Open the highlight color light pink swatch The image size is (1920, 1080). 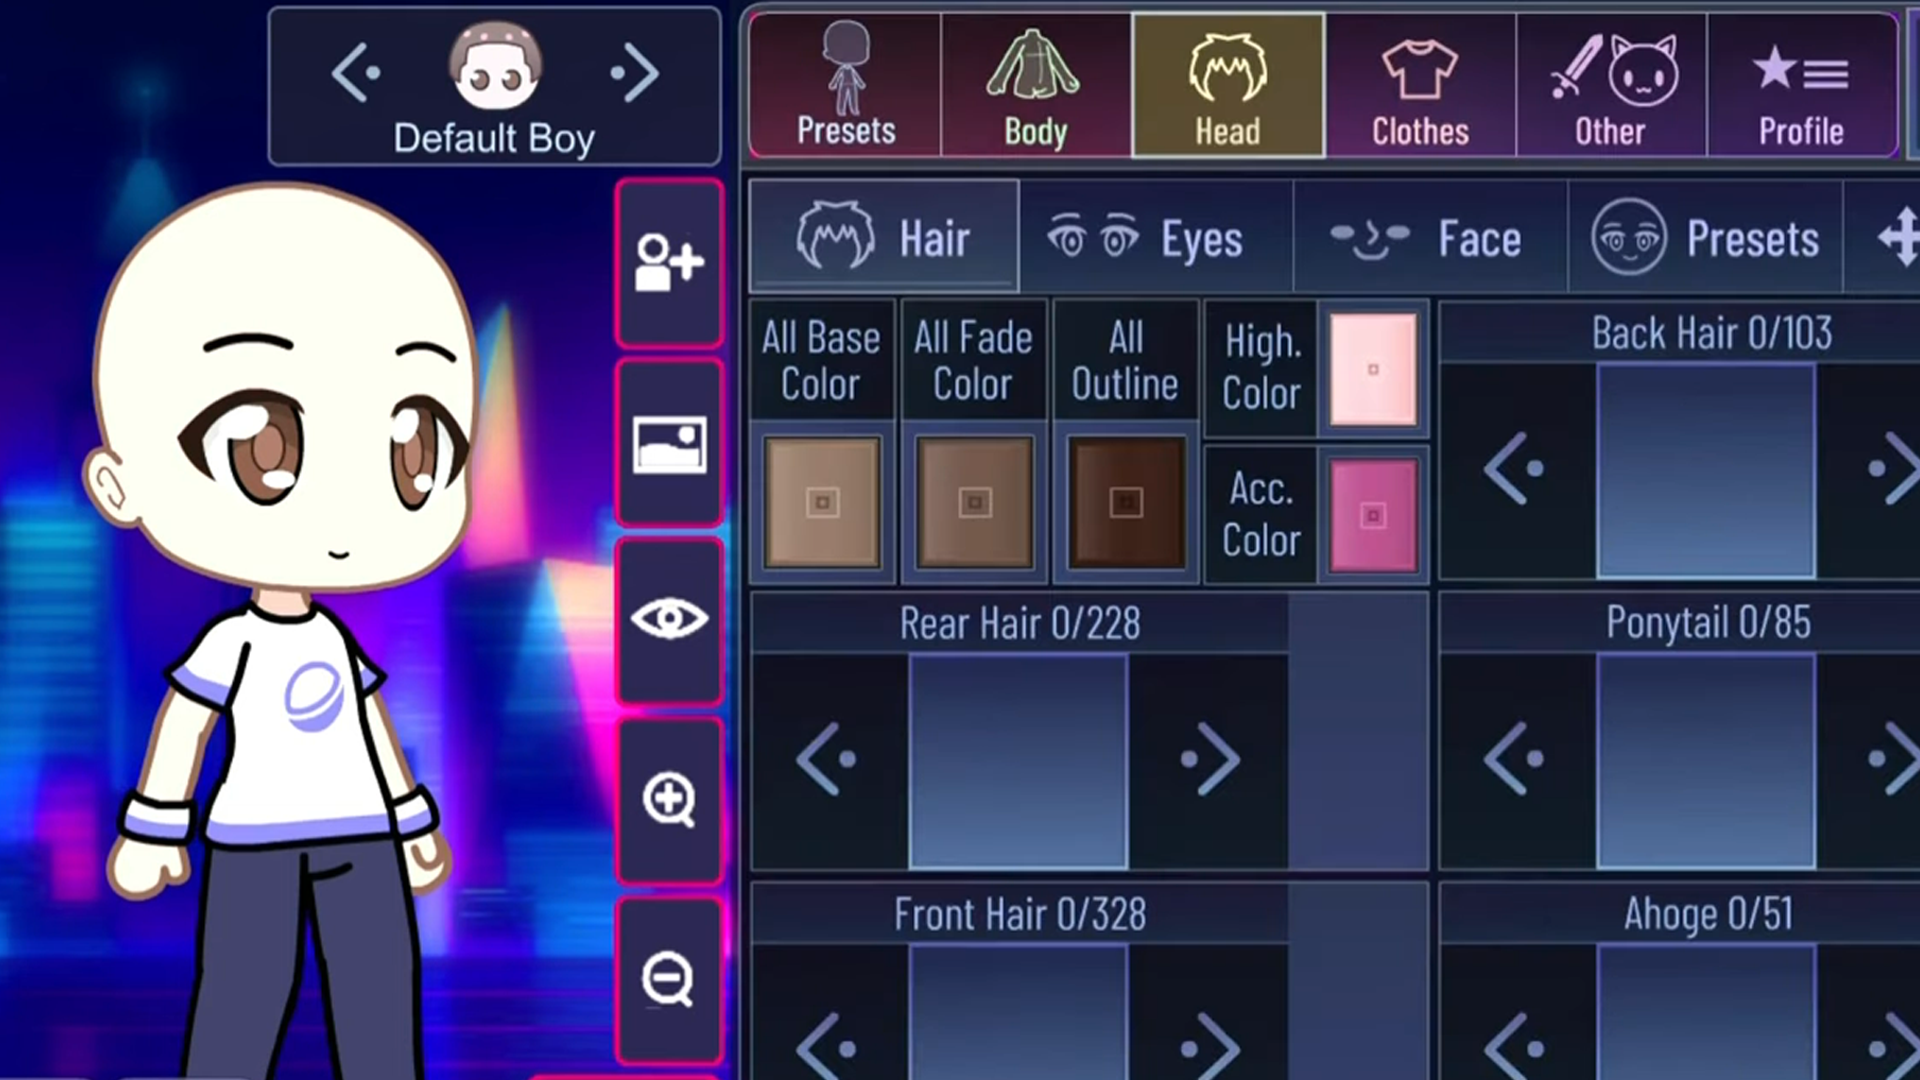[1374, 369]
